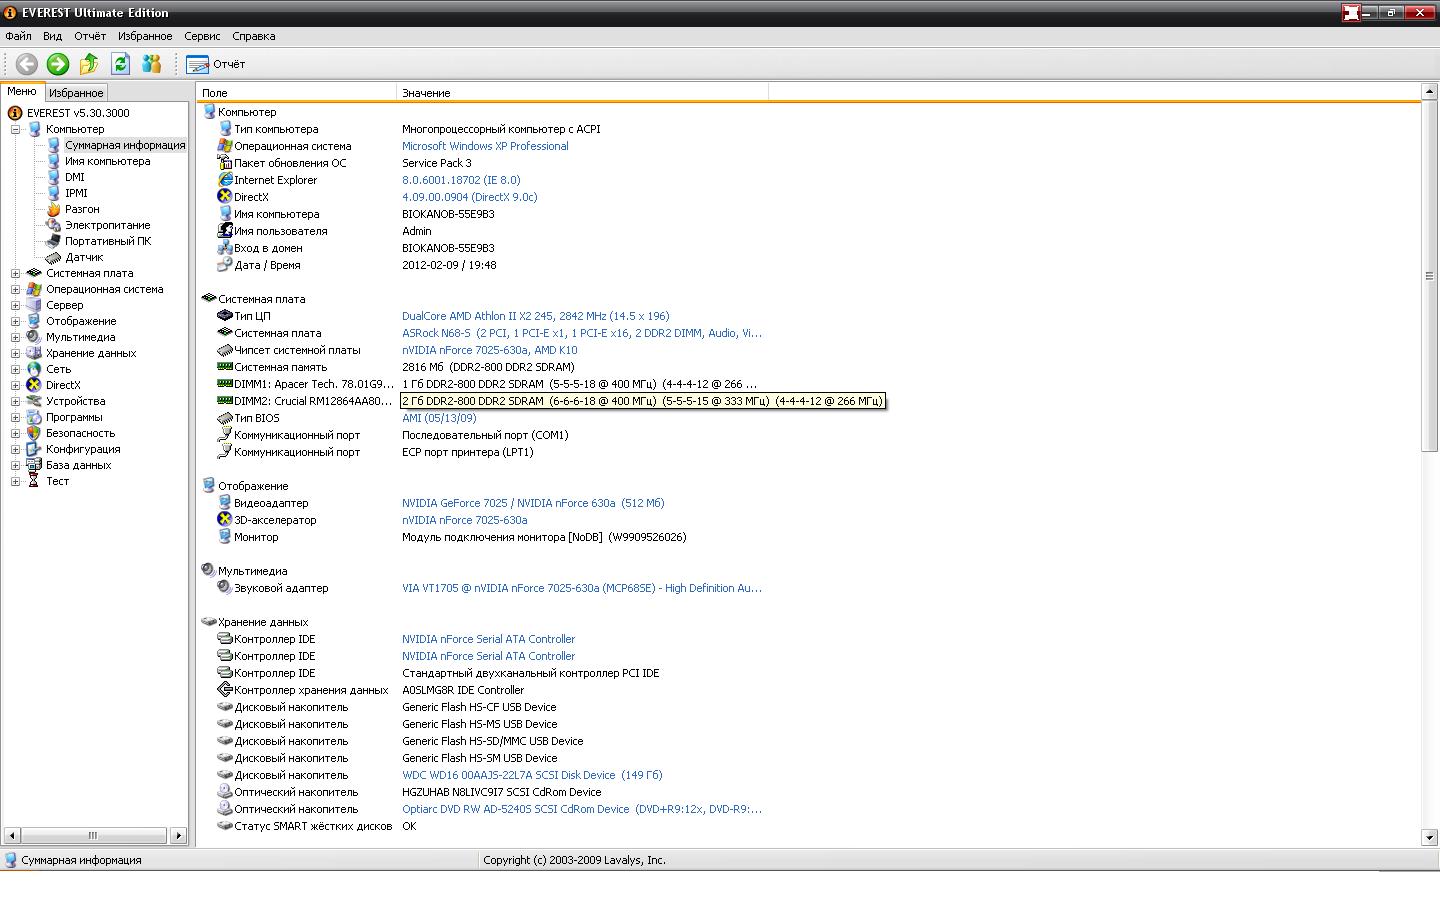
Task: Click the Back navigation arrow icon
Action: coord(27,64)
